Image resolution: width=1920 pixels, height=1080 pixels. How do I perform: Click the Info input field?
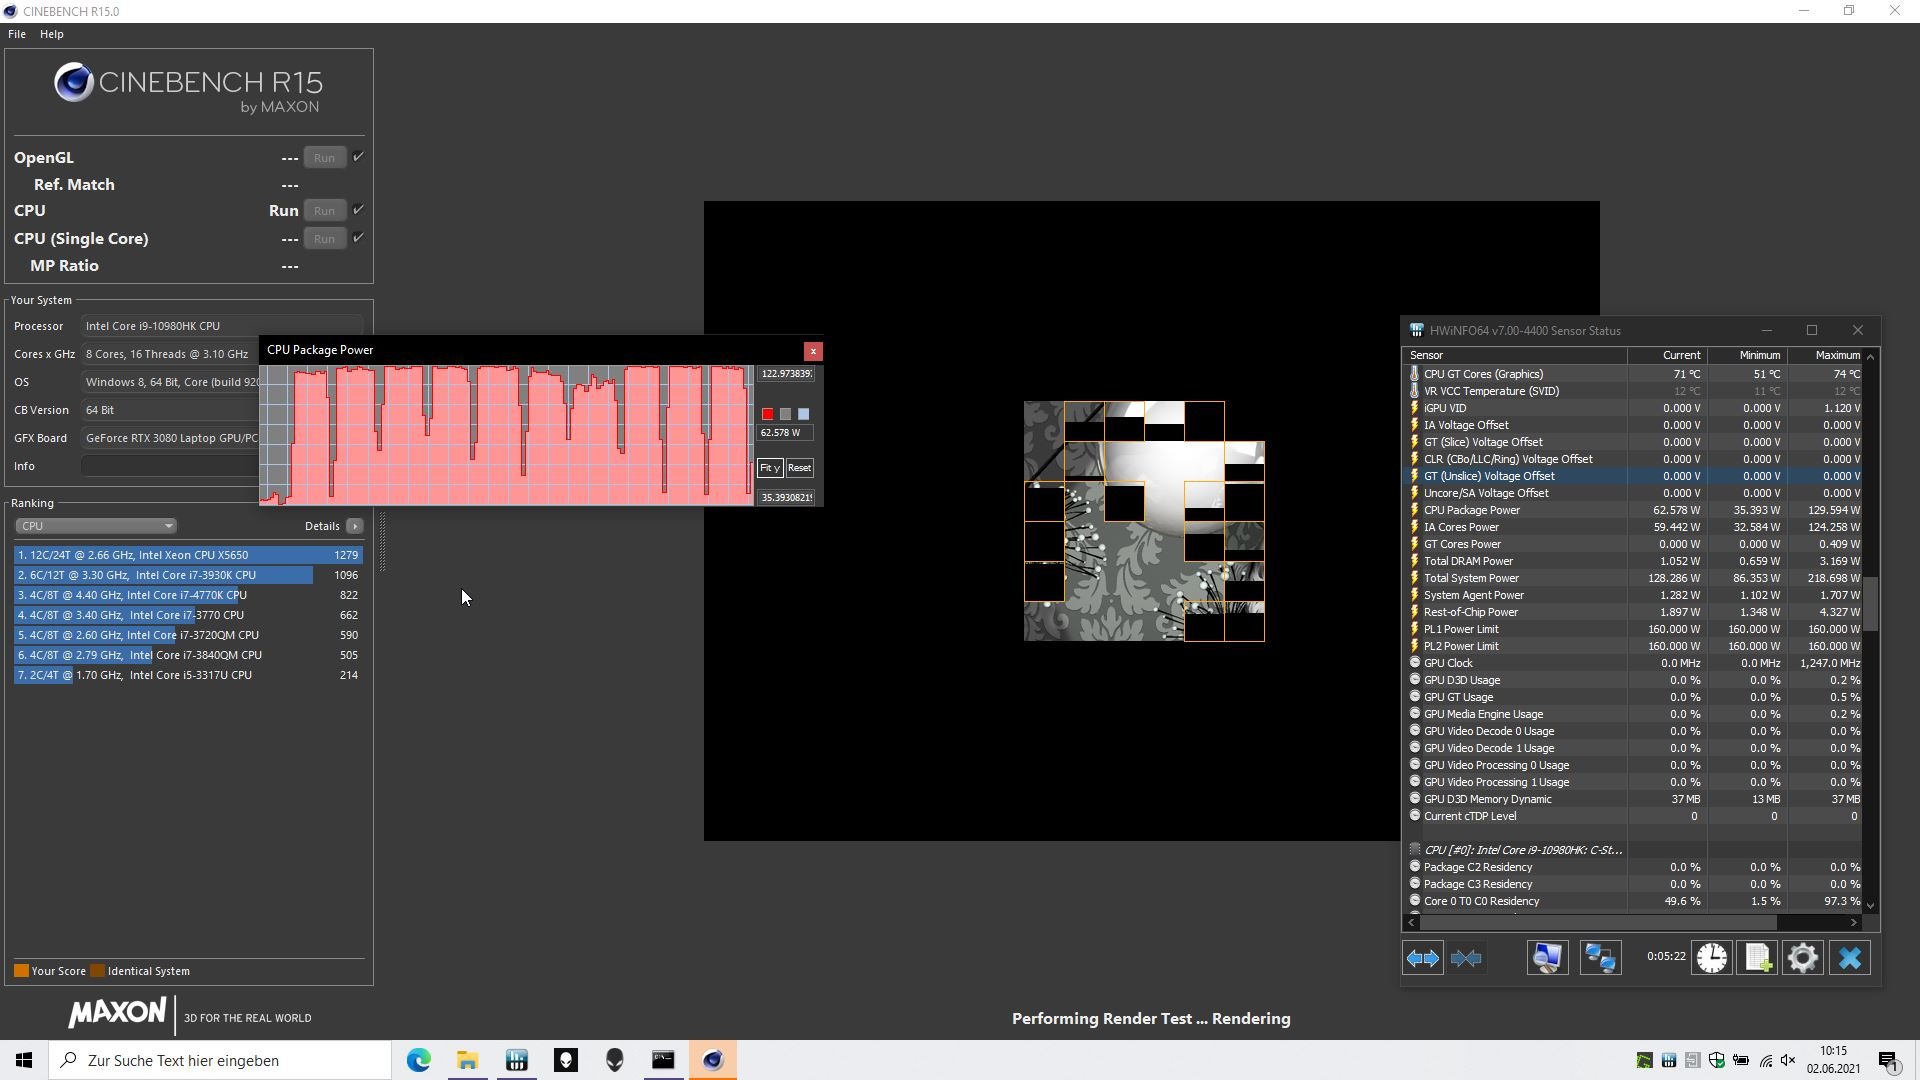pos(170,466)
